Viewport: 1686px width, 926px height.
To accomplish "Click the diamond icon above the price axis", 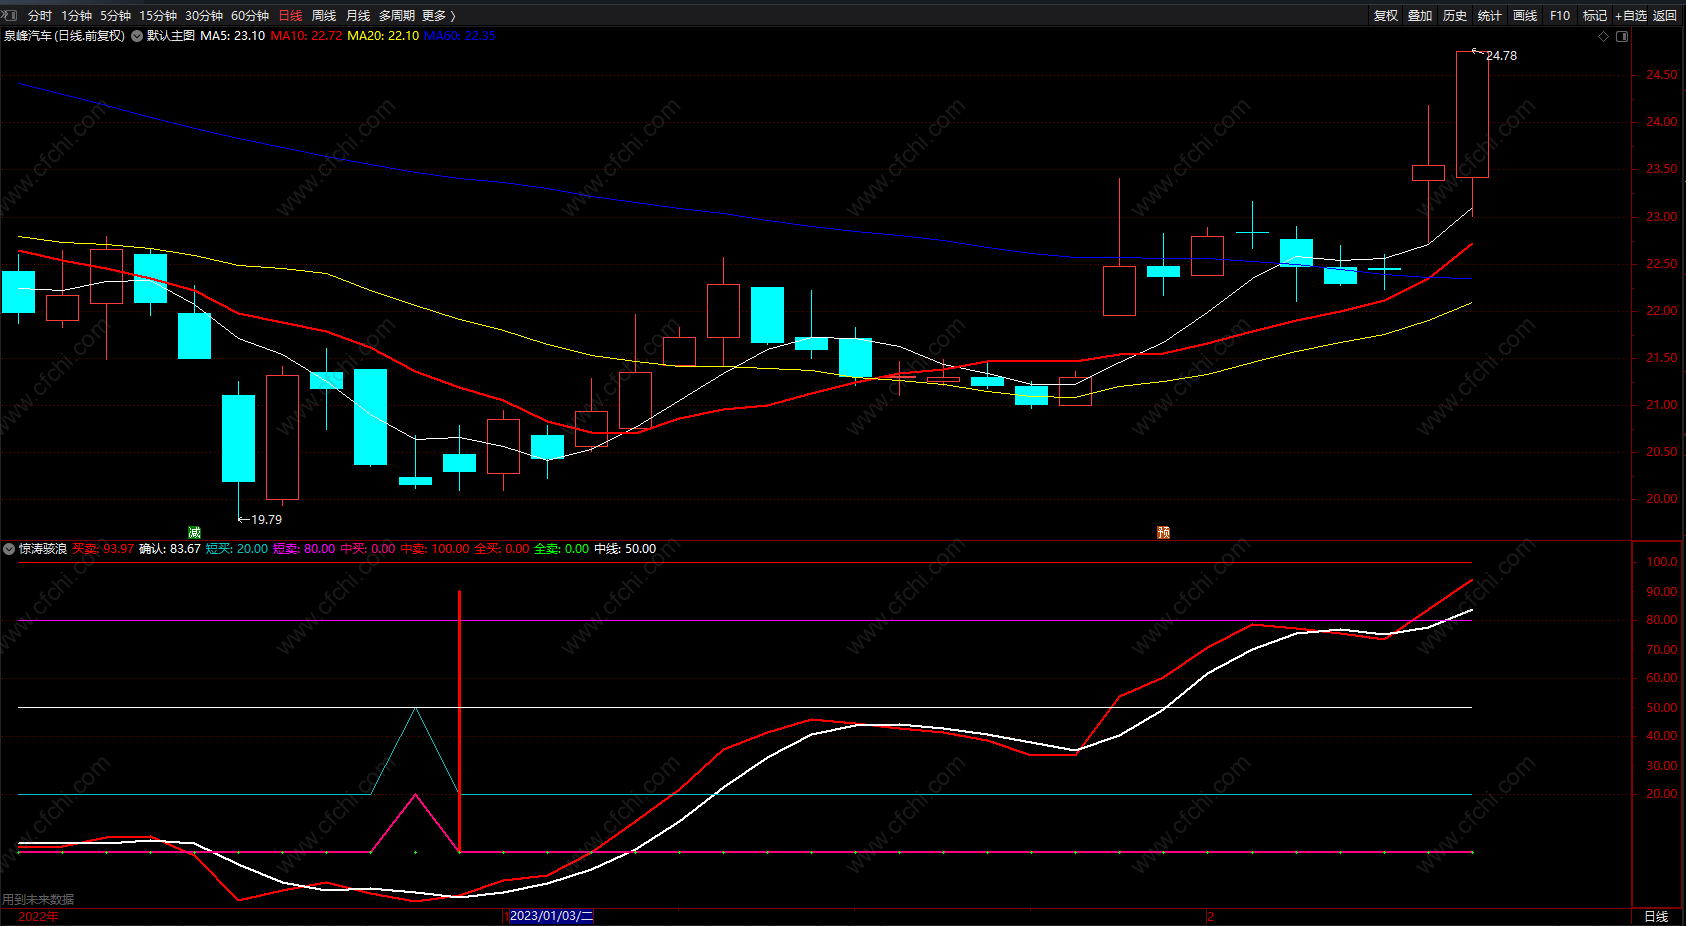I will pos(1604,36).
